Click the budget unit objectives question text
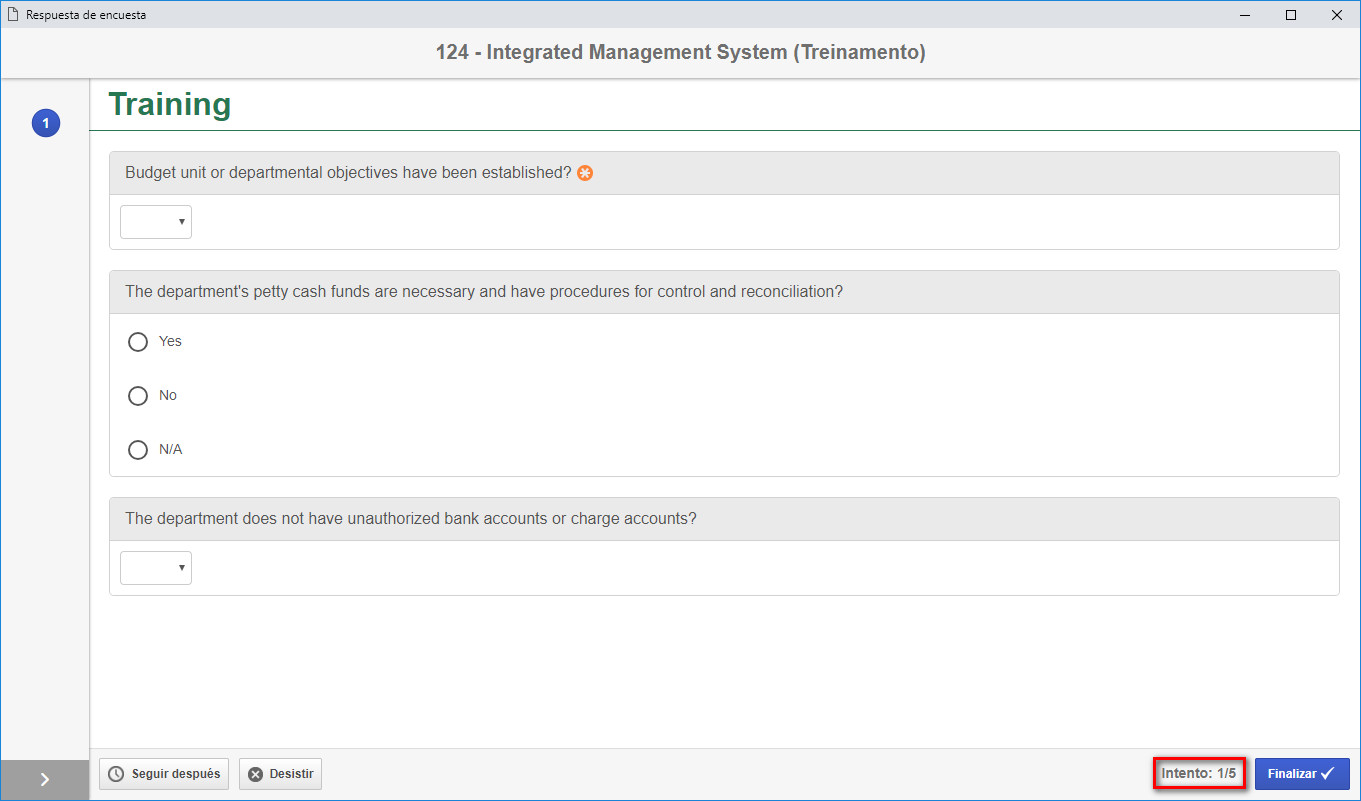 click(x=348, y=173)
